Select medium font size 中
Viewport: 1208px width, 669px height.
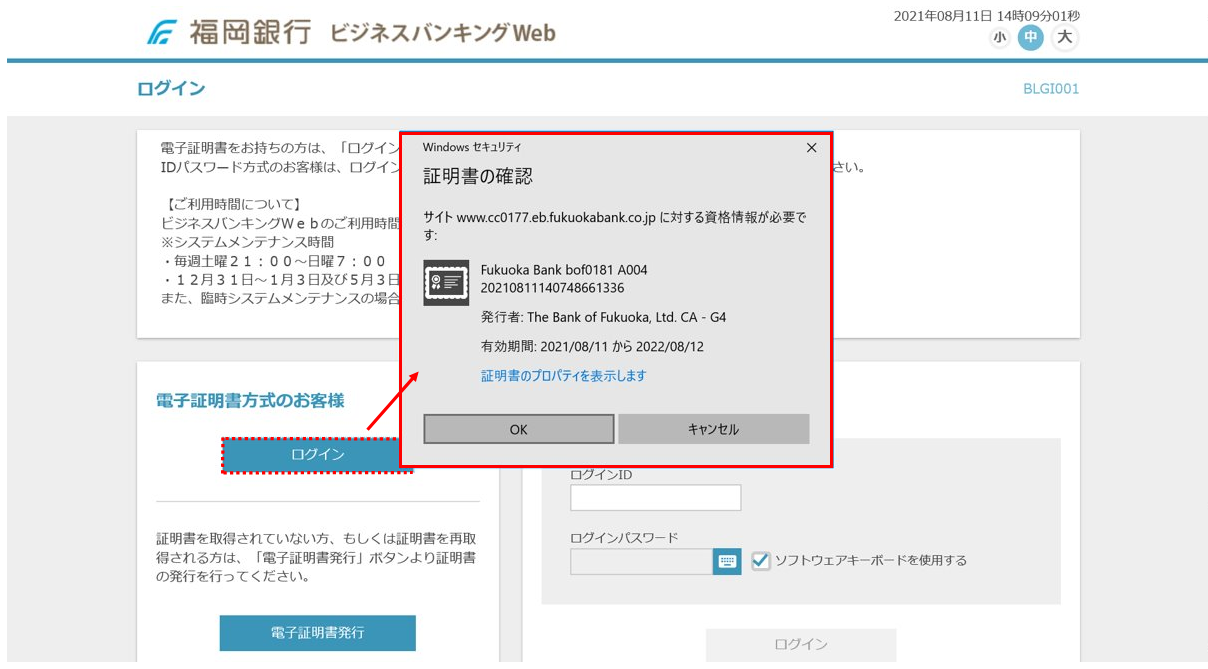[1031, 38]
